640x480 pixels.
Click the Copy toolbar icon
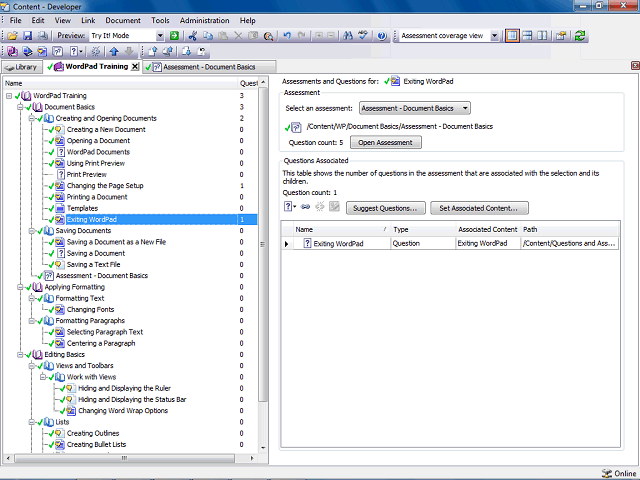tap(208, 36)
